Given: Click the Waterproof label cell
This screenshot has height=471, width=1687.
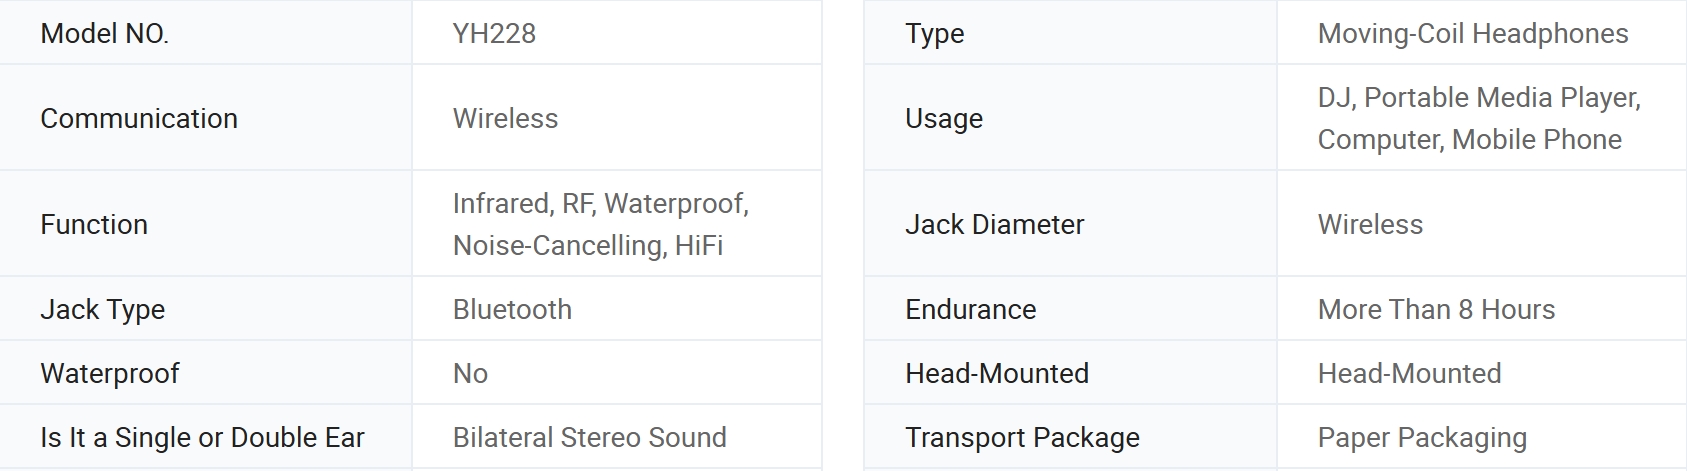Looking at the screenshot, I should tap(205, 373).
